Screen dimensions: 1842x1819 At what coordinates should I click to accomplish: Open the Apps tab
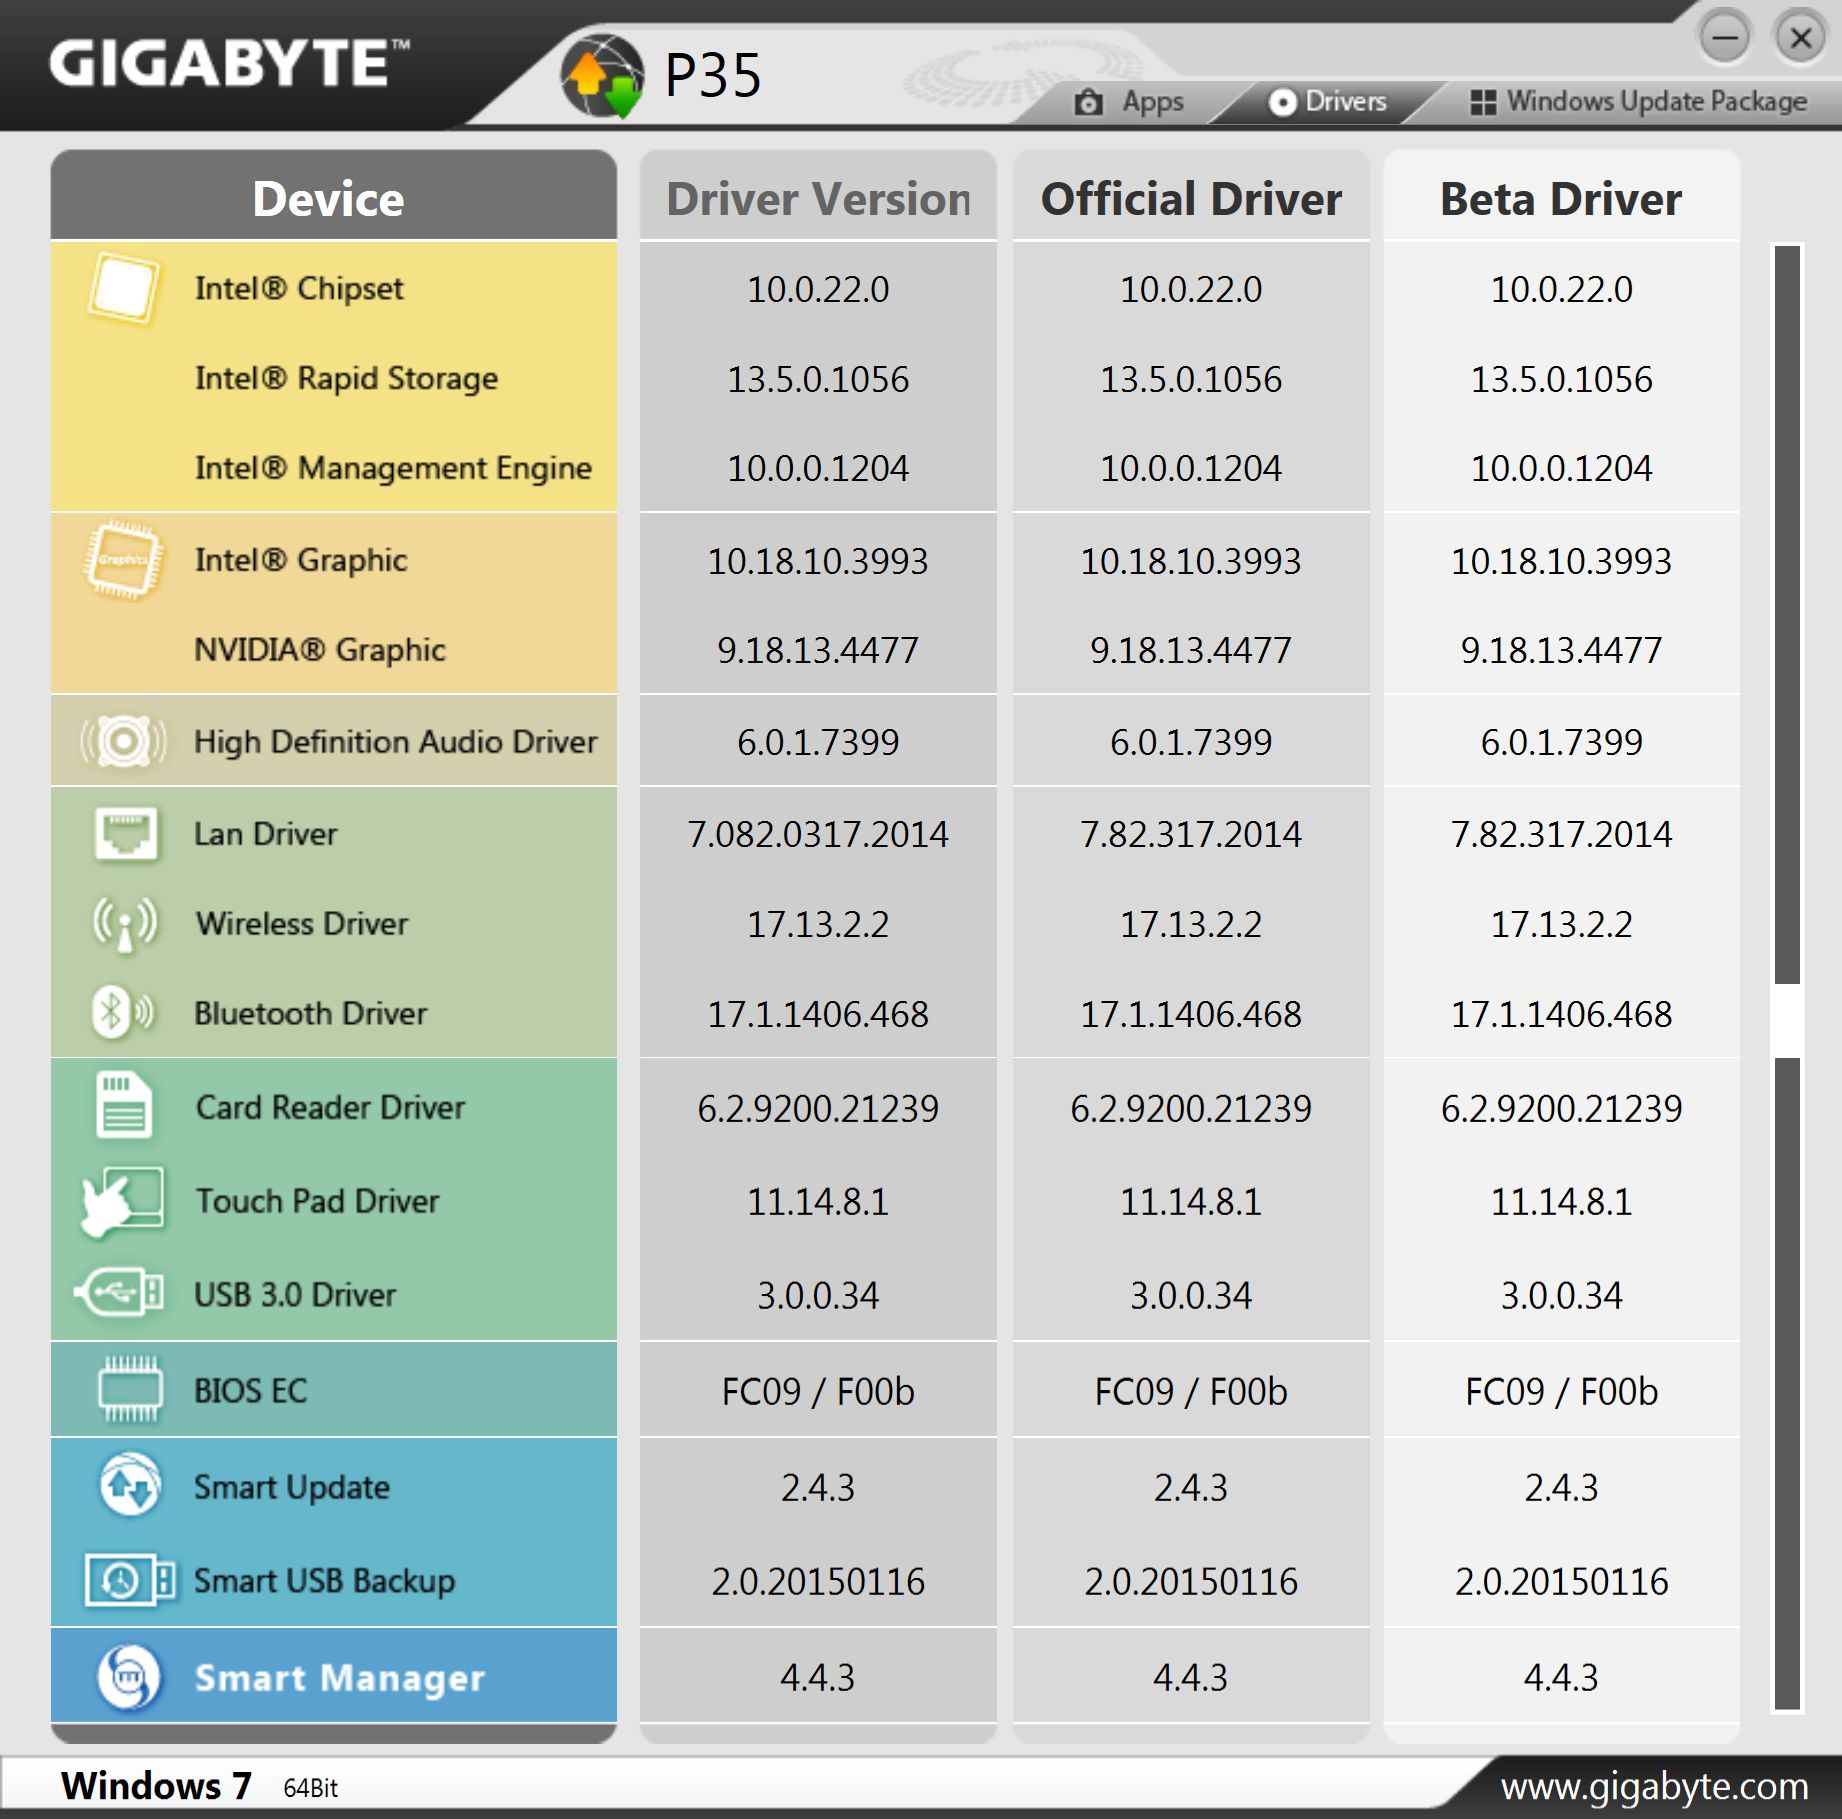coord(1130,102)
